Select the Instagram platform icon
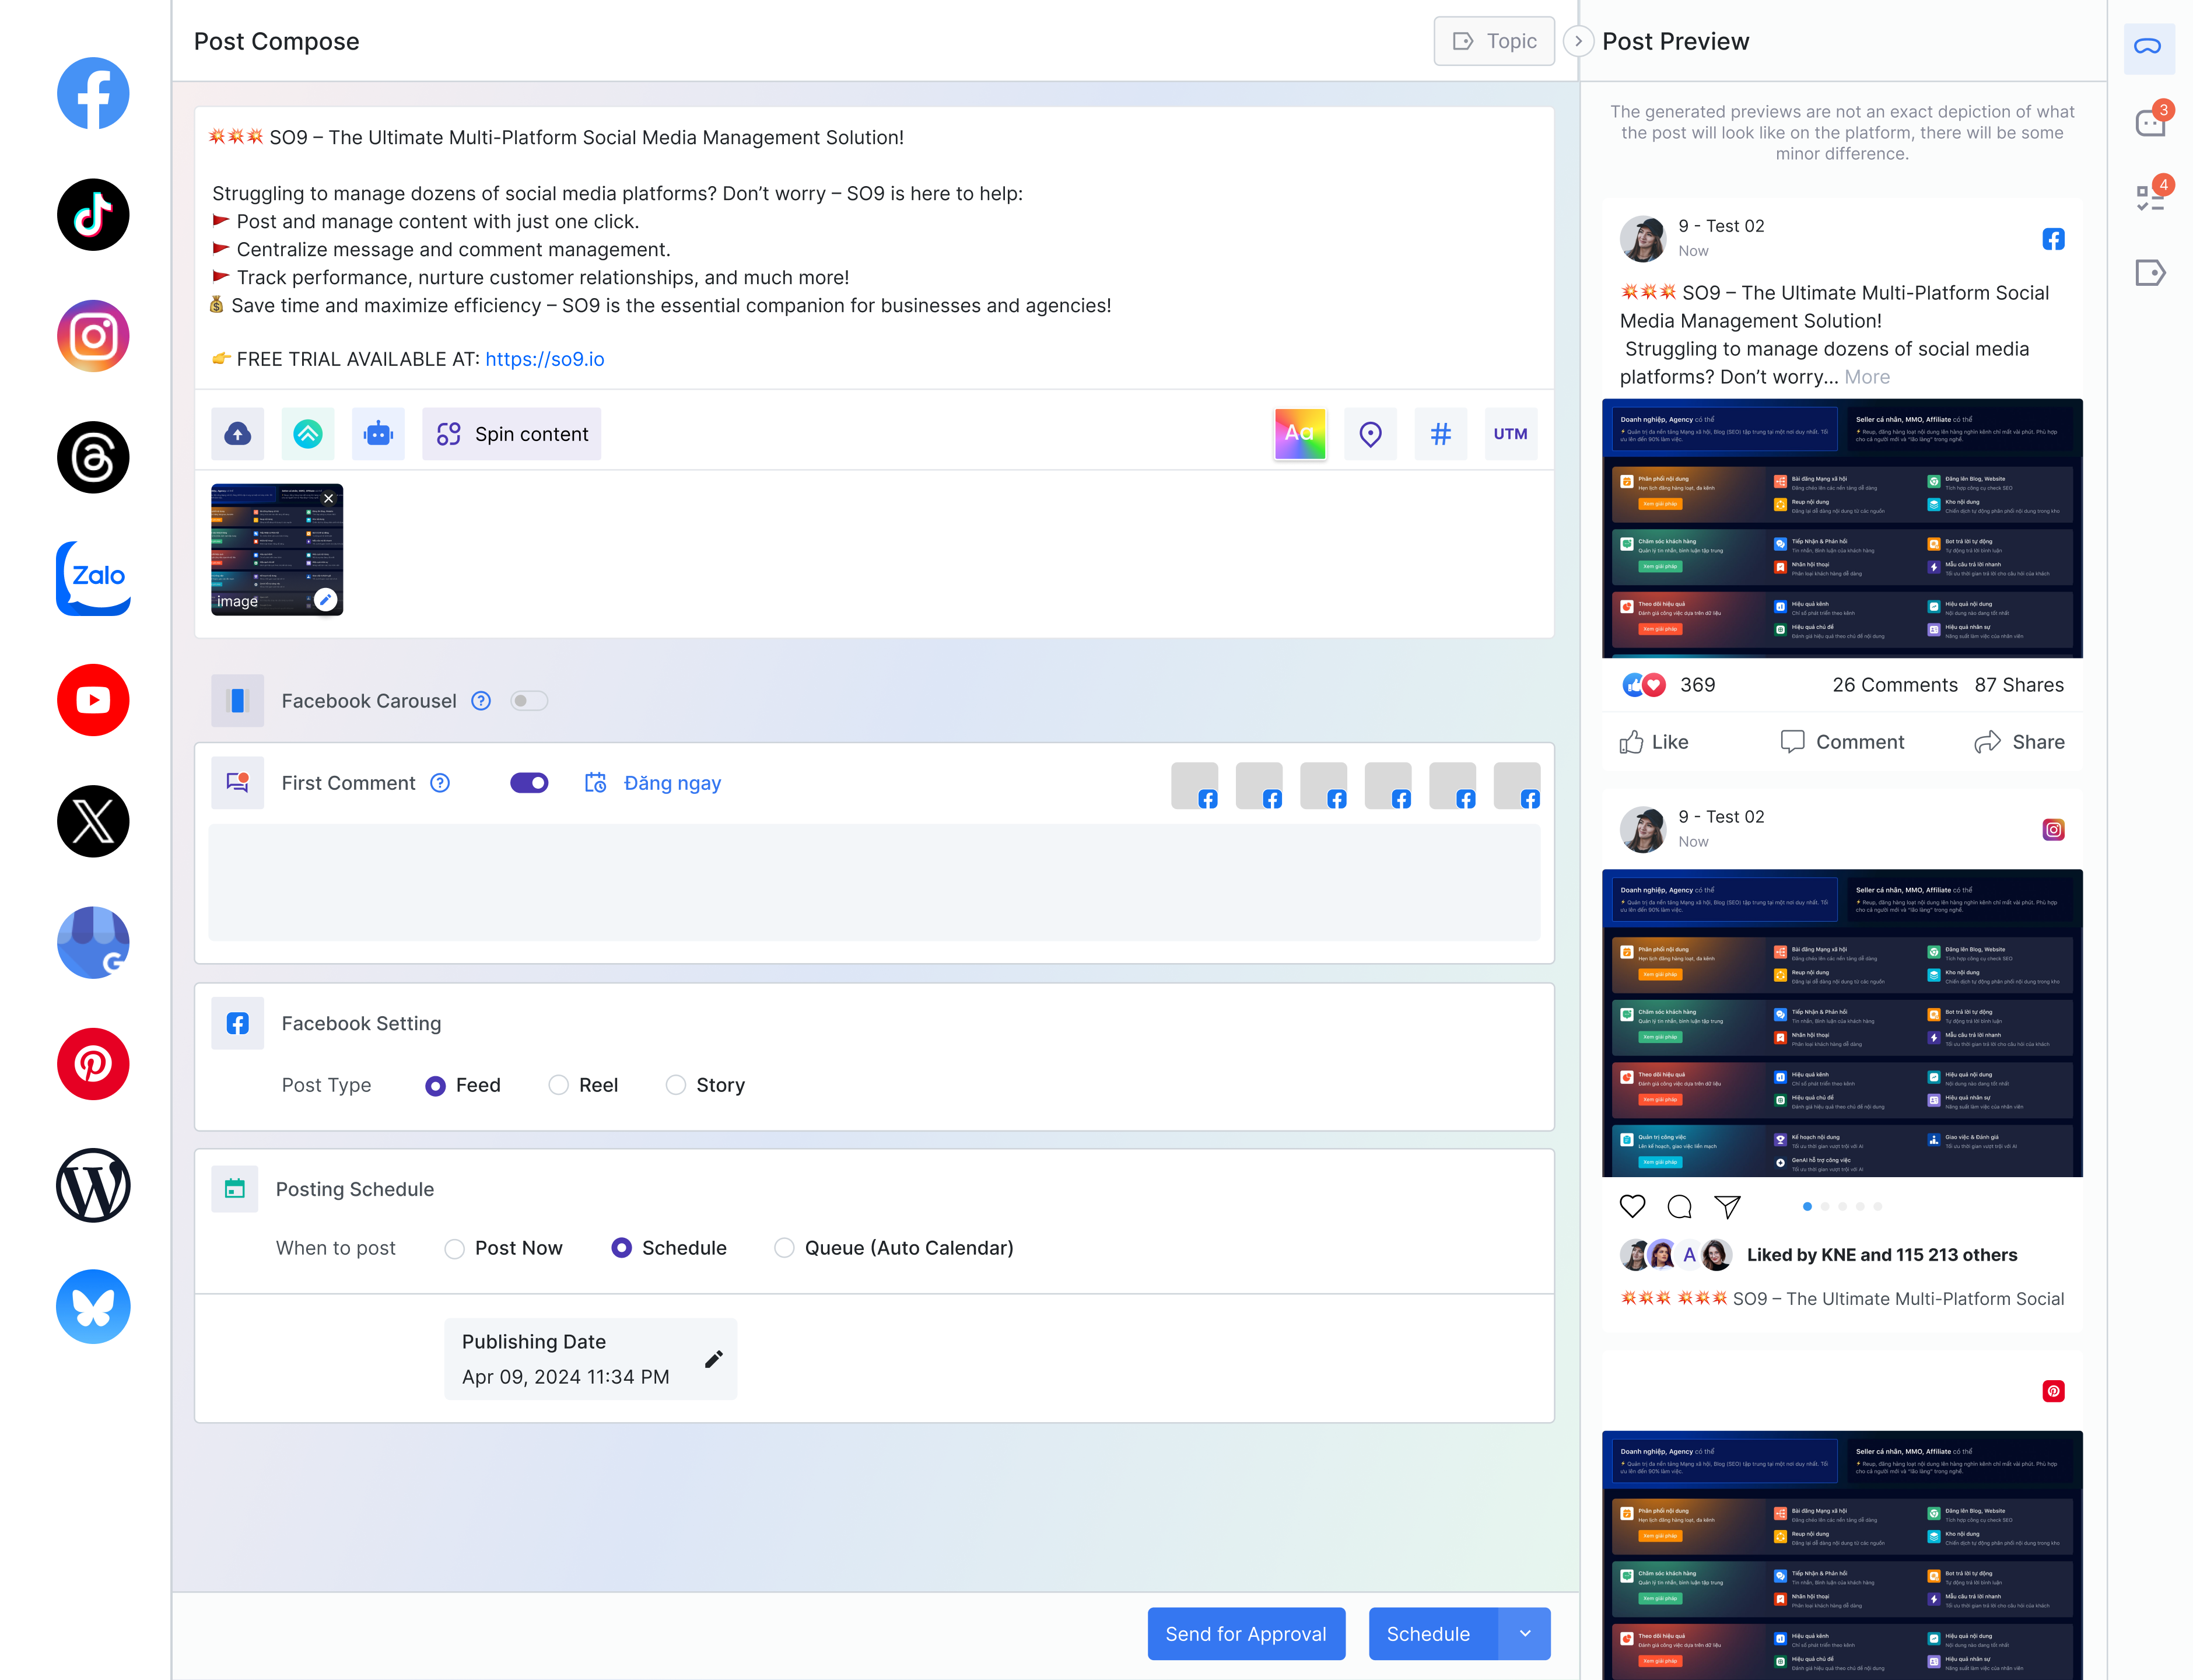 pyautogui.click(x=93, y=336)
